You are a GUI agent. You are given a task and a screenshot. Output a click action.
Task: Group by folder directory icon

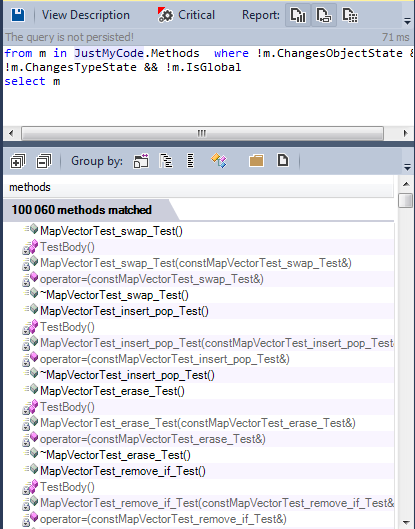pyautogui.click(x=256, y=161)
